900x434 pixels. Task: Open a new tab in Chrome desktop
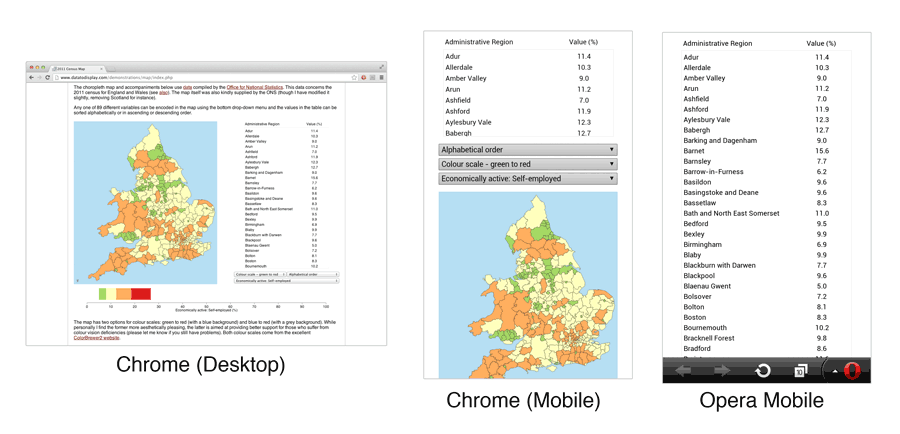(111, 69)
